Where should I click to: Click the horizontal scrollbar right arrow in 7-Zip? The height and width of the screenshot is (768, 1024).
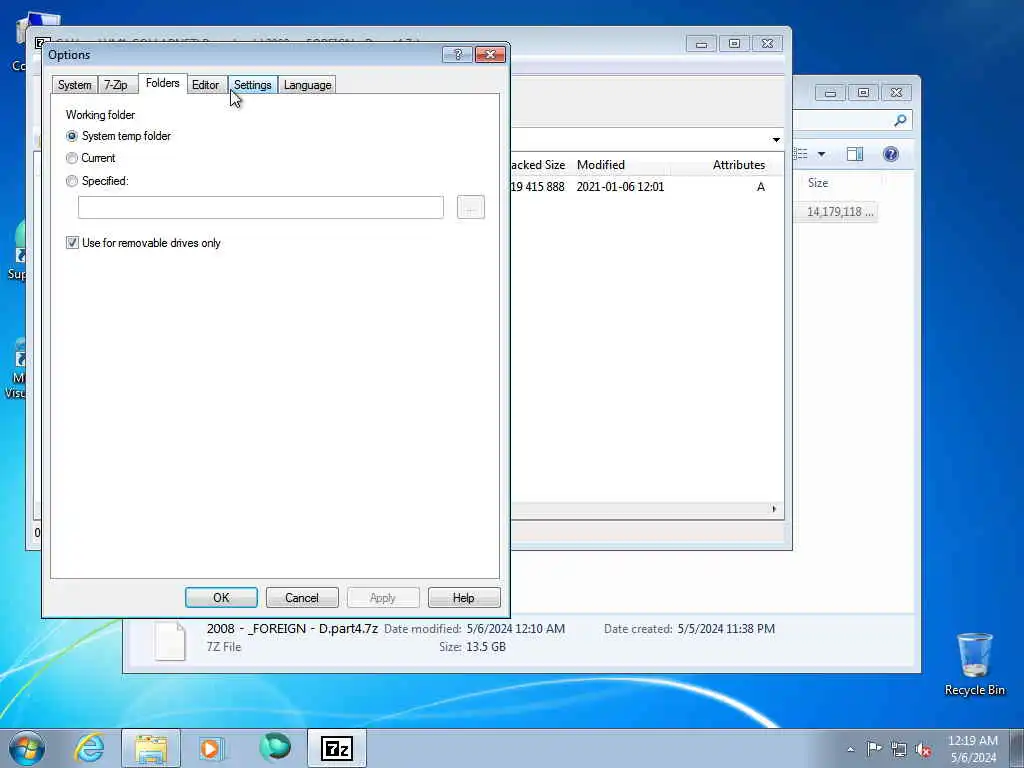coord(775,509)
